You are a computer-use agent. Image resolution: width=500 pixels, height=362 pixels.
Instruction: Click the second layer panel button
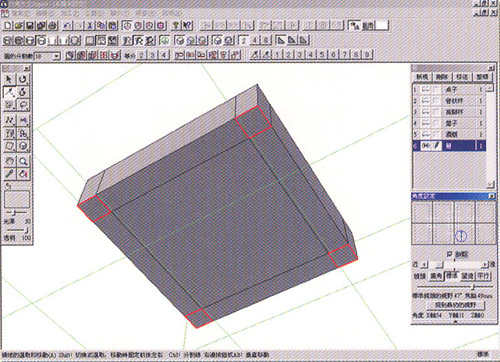[x=442, y=77]
